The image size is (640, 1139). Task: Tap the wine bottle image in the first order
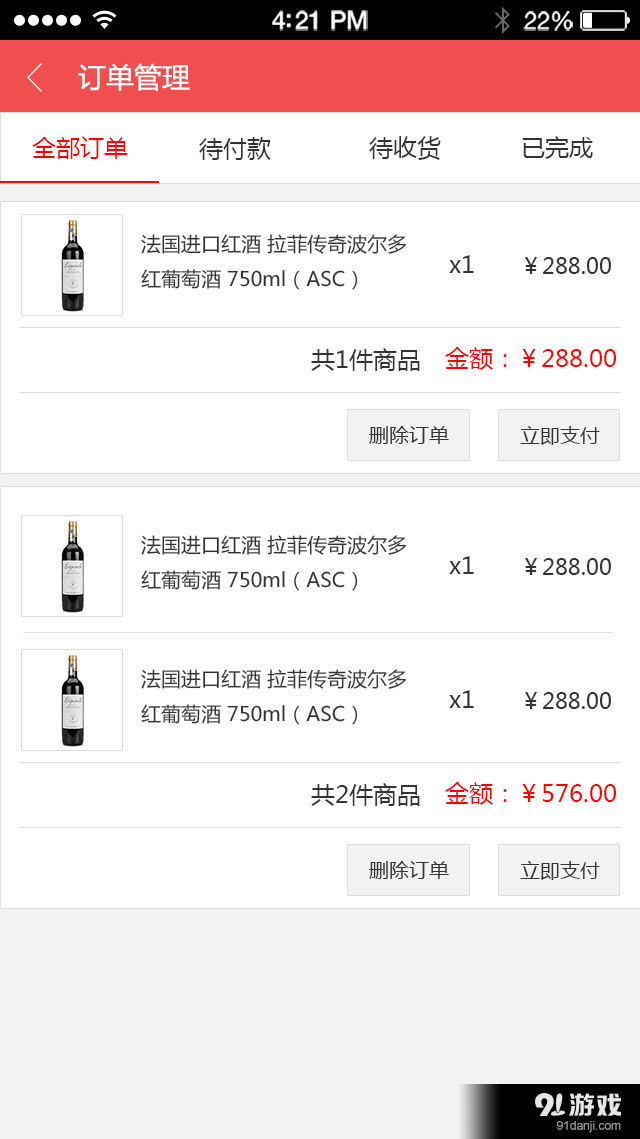point(71,265)
